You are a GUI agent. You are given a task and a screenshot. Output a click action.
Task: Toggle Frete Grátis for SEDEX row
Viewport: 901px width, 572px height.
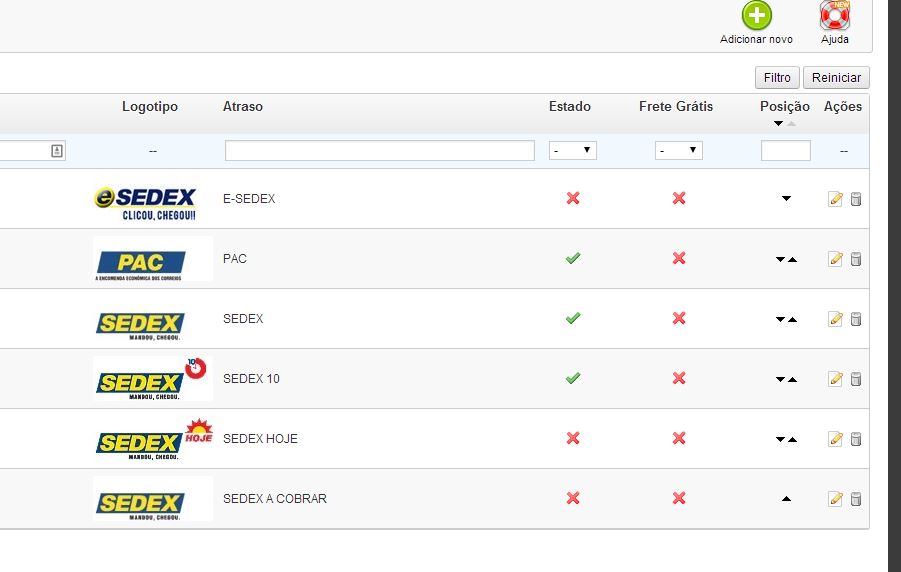pyautogui.click(x=679, y=318)
